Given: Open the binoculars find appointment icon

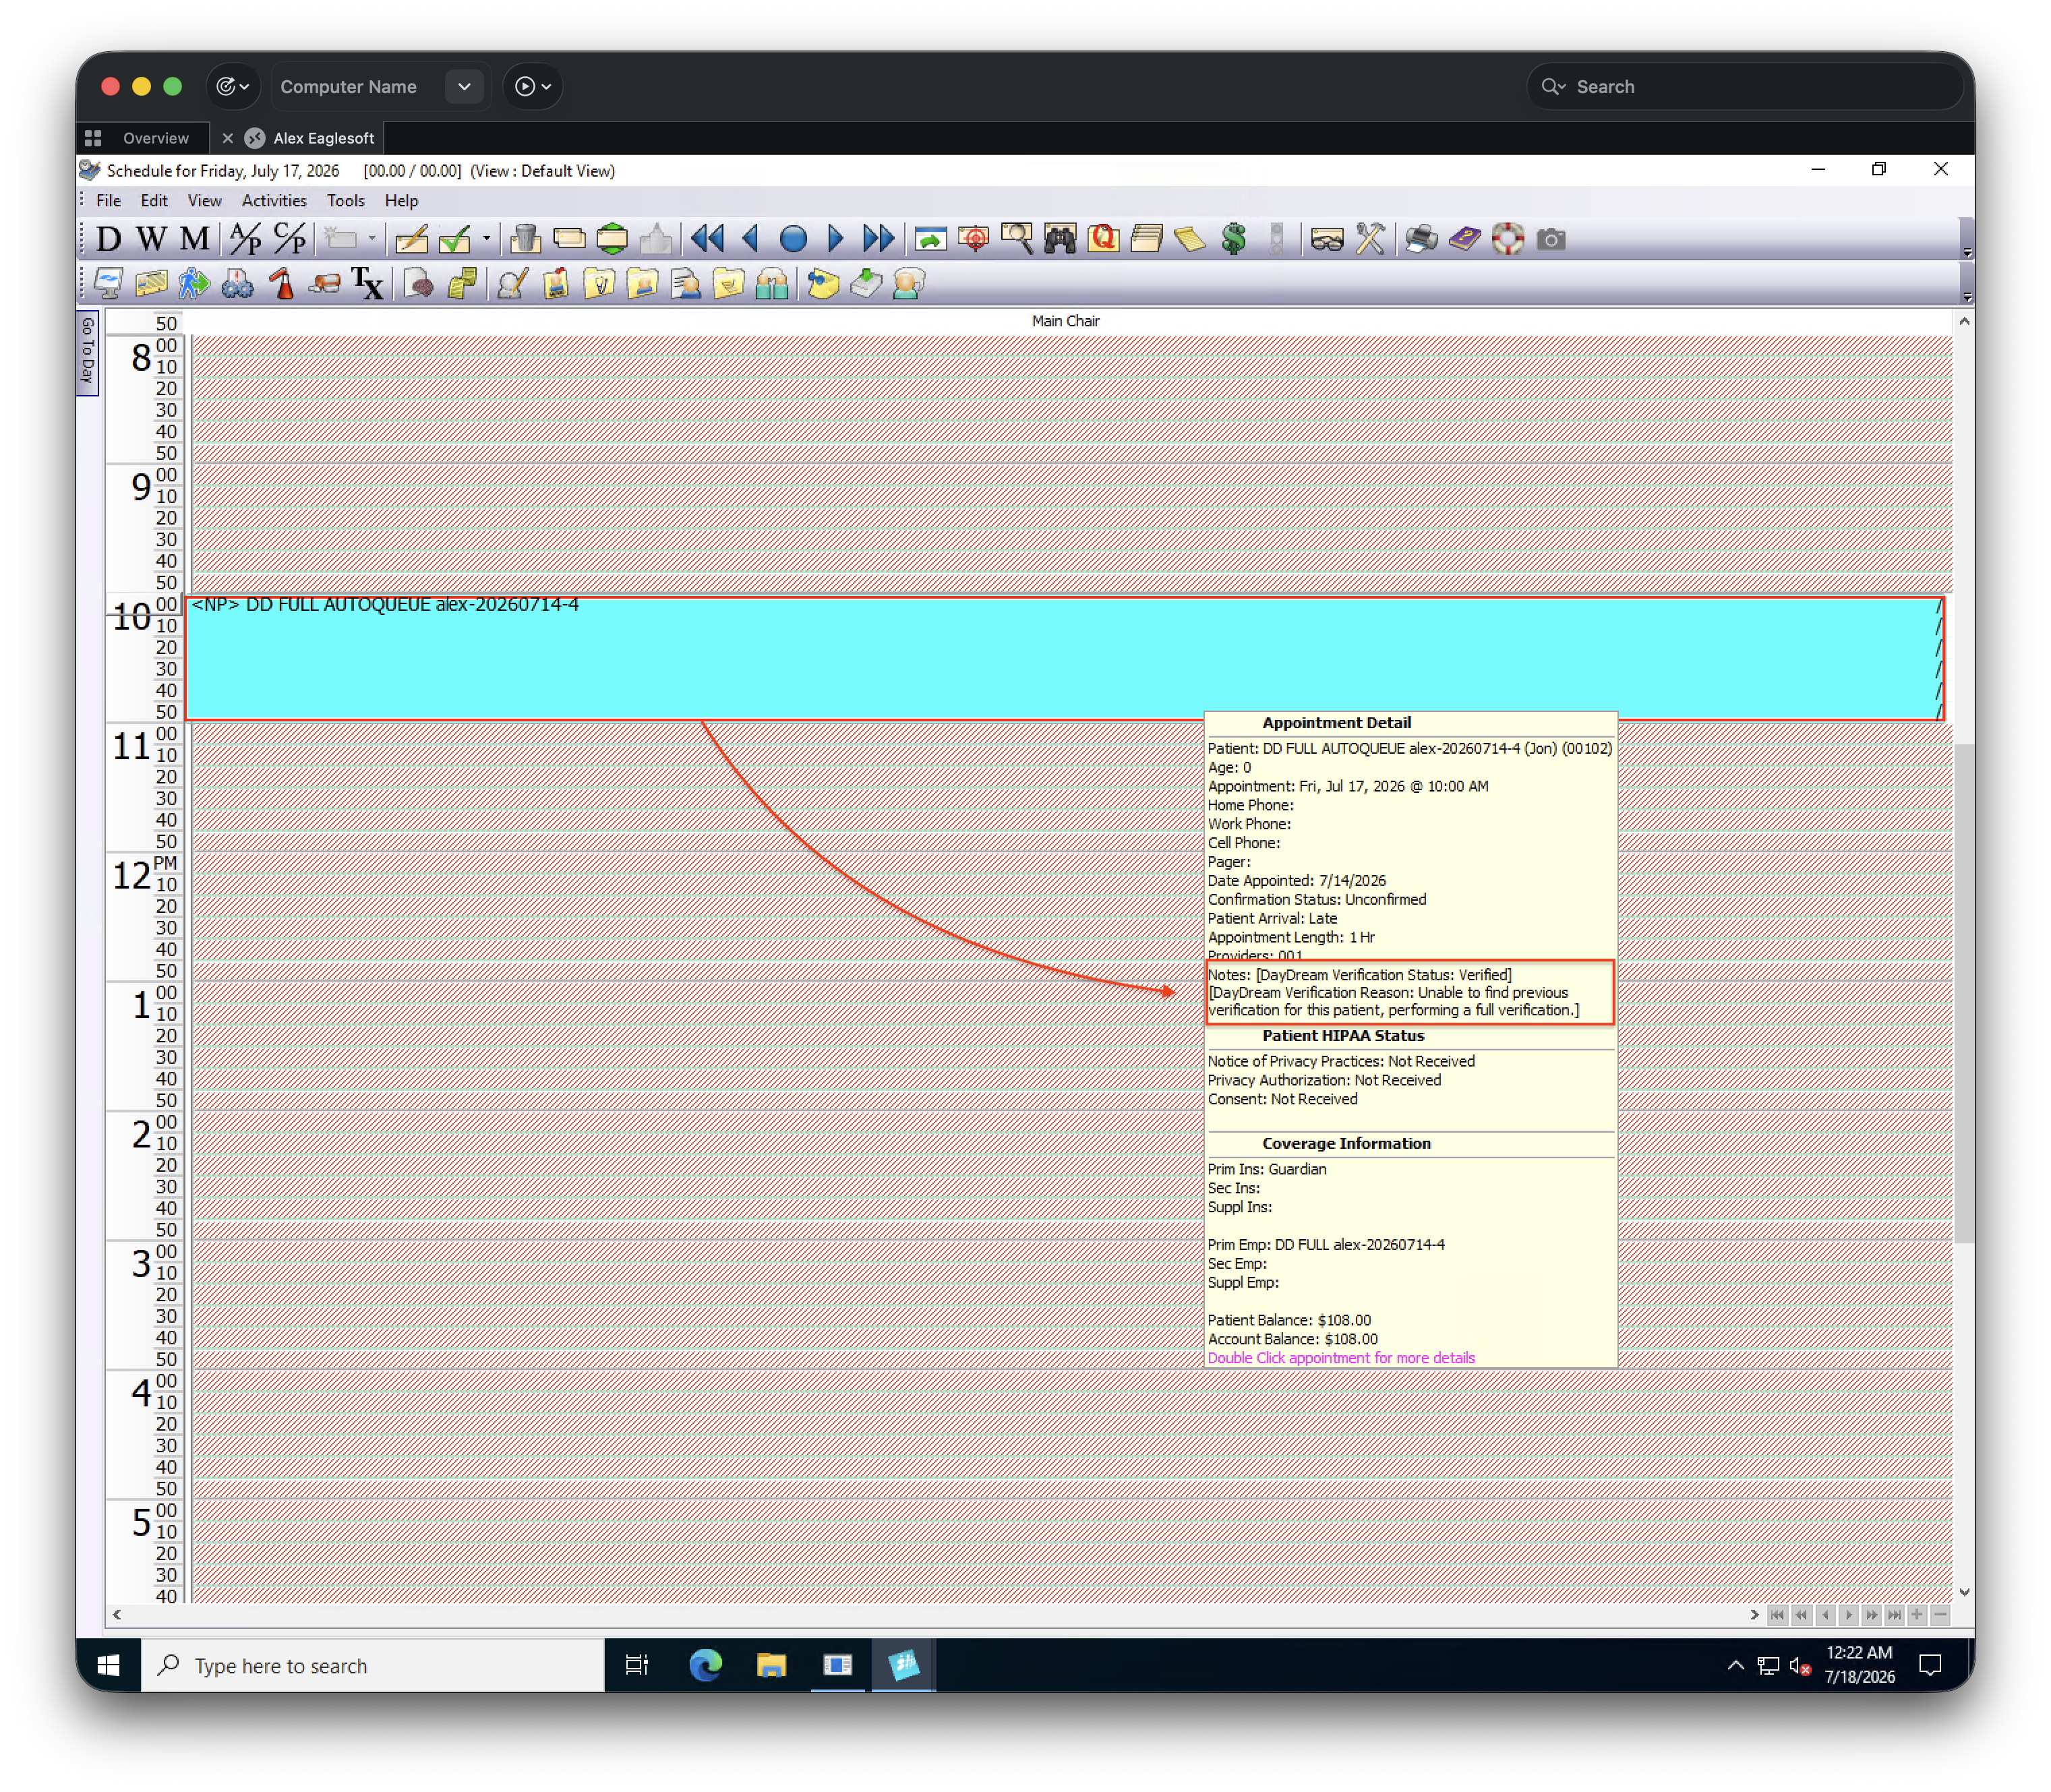Looking at the screenshot, I should pos(1060,239).
